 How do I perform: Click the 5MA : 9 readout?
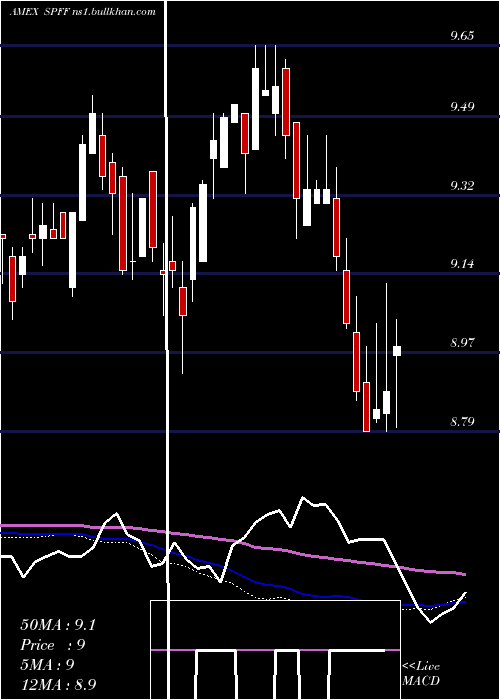tap(47, 665)
